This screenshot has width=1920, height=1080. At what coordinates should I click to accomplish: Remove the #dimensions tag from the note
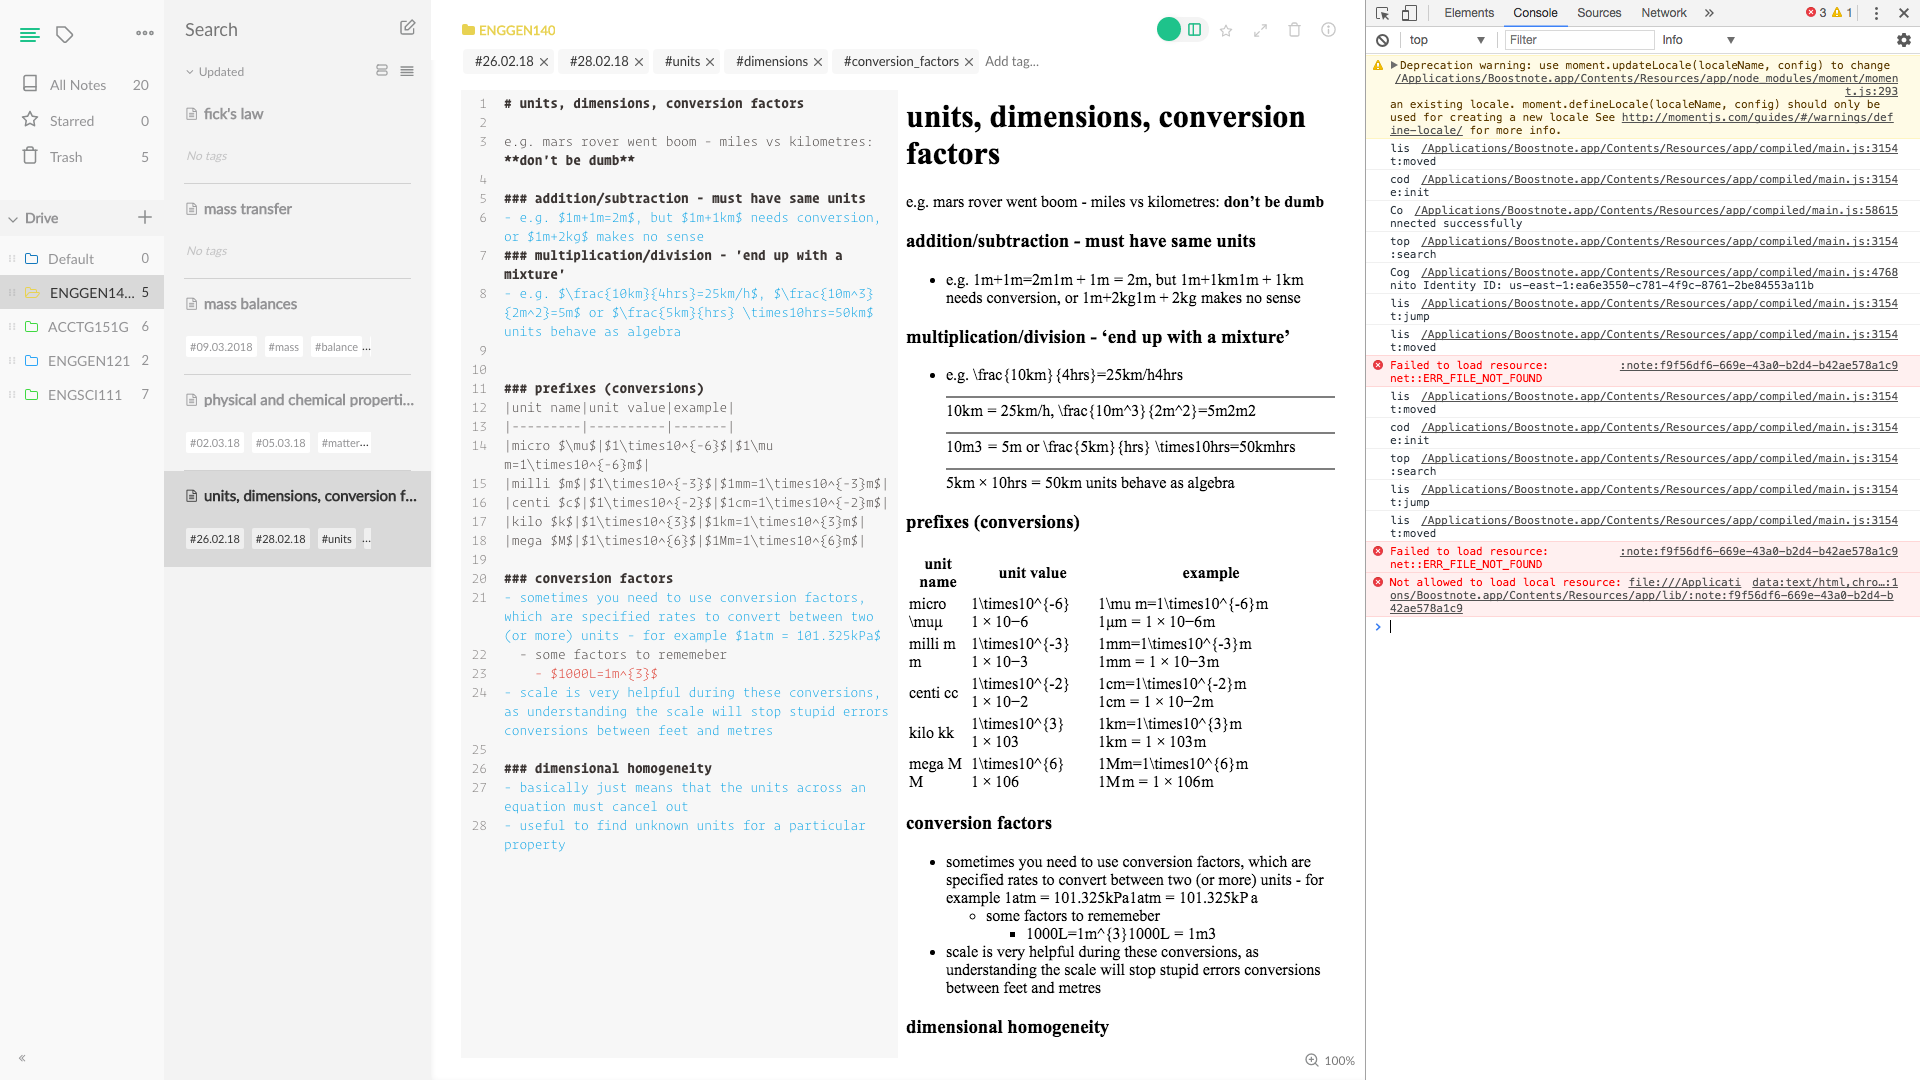818,61
